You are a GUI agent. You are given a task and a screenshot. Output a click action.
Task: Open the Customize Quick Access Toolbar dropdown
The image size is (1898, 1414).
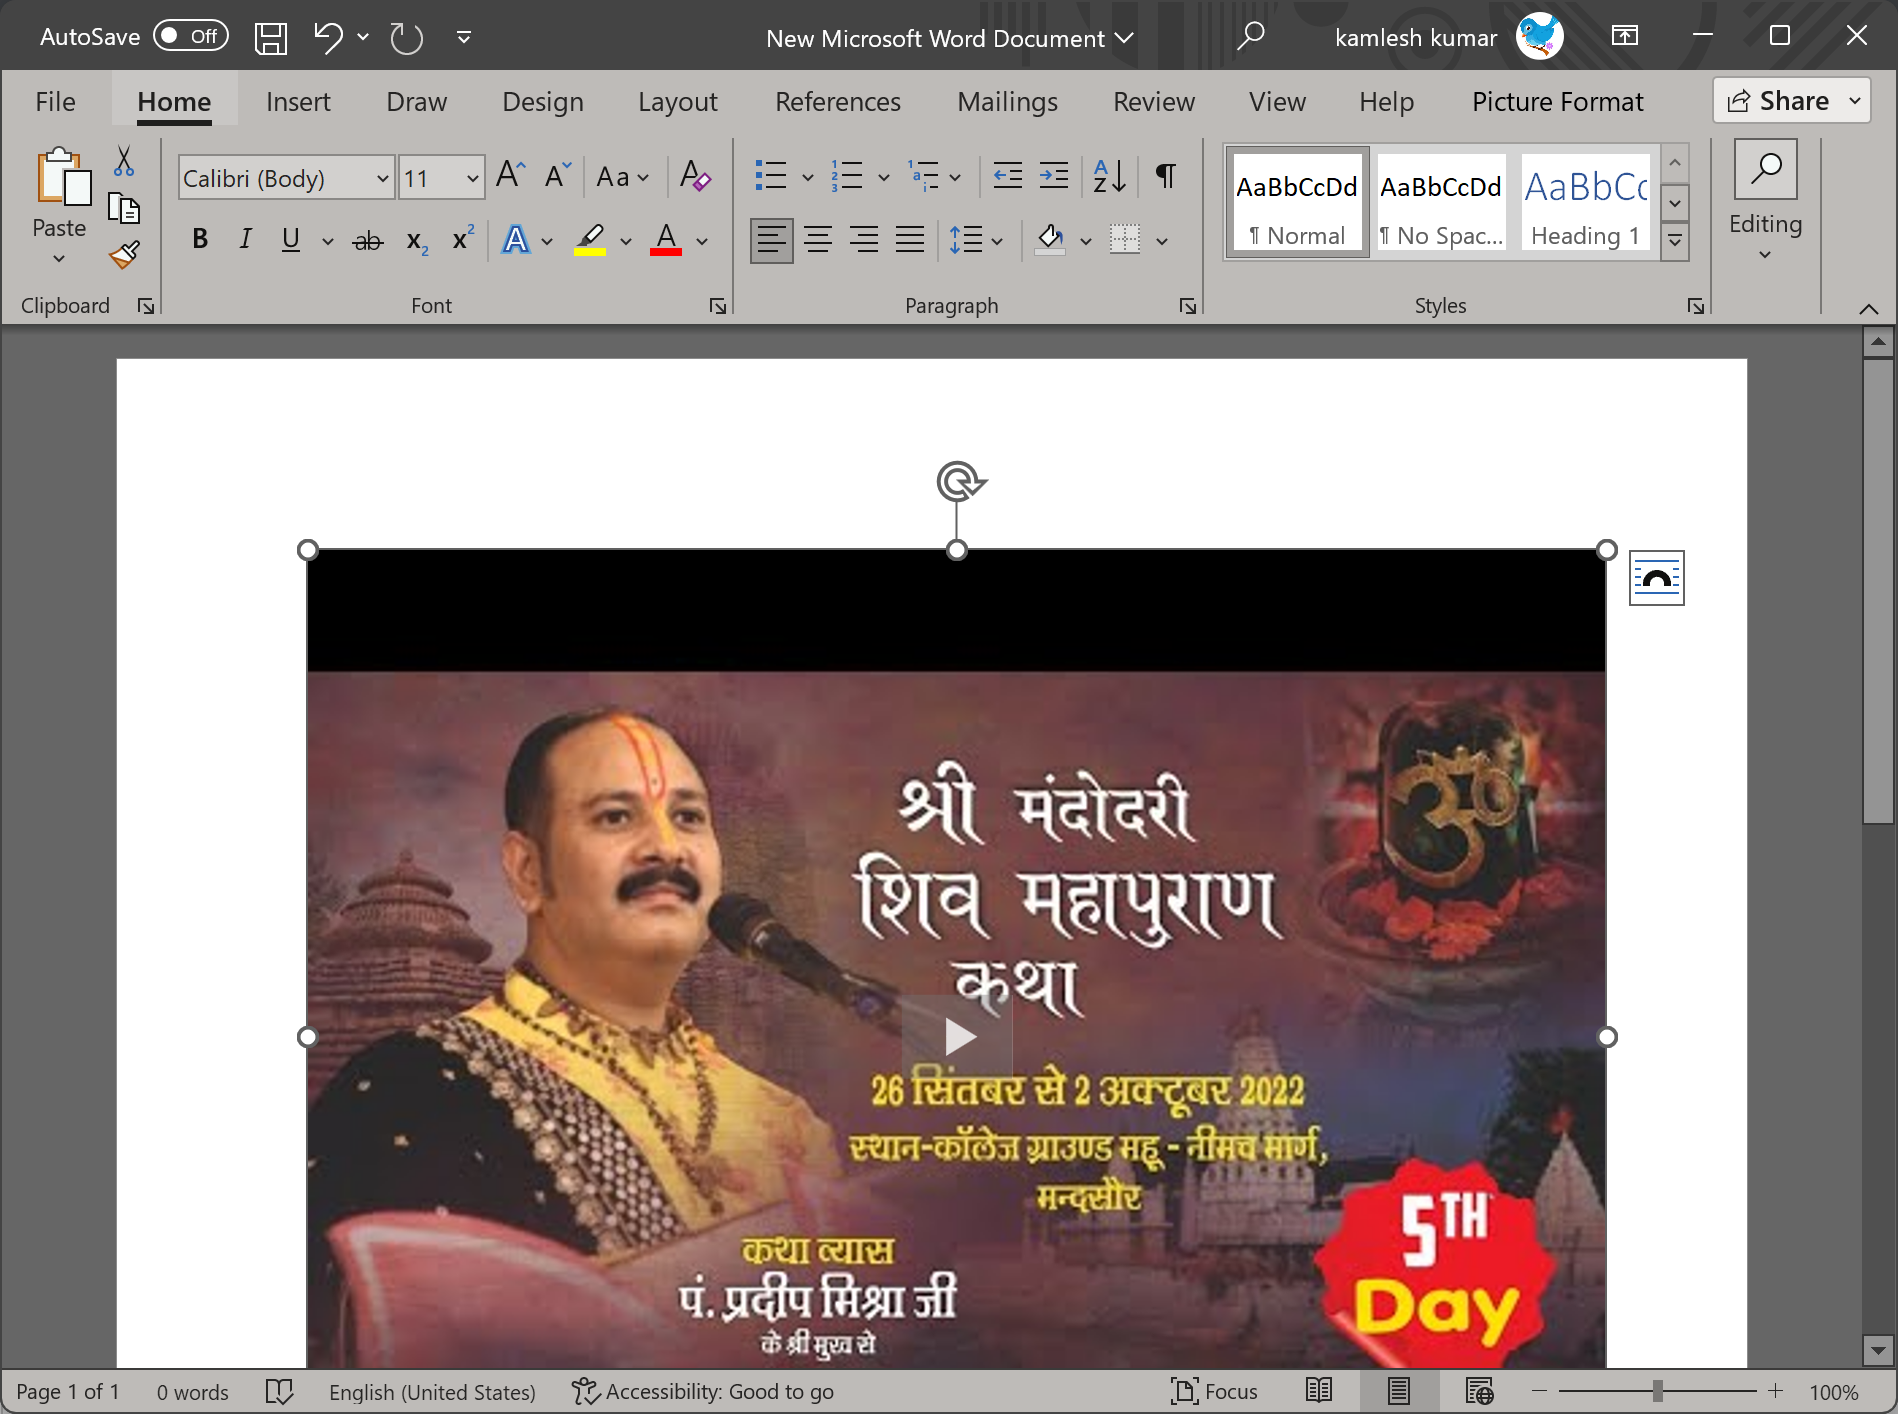tap(464, 37)
